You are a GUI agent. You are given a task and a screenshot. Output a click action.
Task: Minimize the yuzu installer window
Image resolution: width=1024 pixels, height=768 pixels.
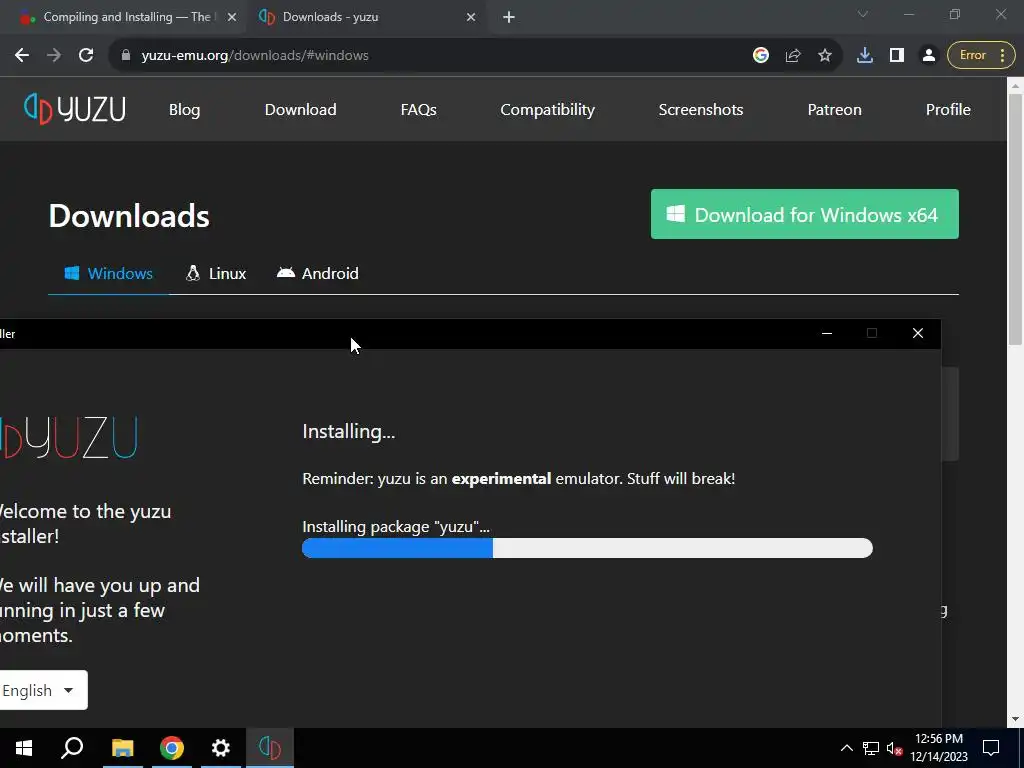[827, 334]
